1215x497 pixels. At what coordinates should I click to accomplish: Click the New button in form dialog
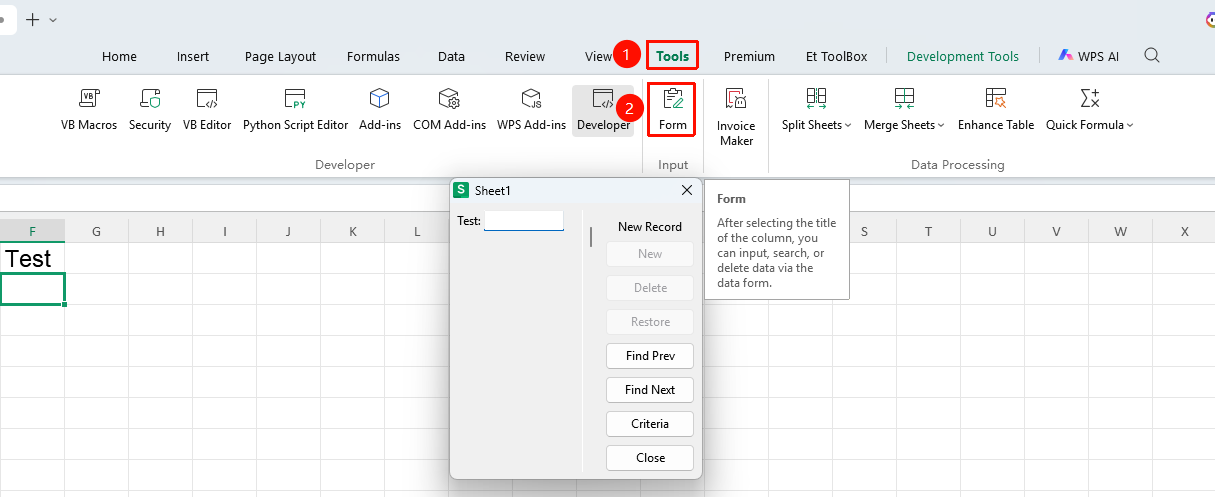pos(650,254)
